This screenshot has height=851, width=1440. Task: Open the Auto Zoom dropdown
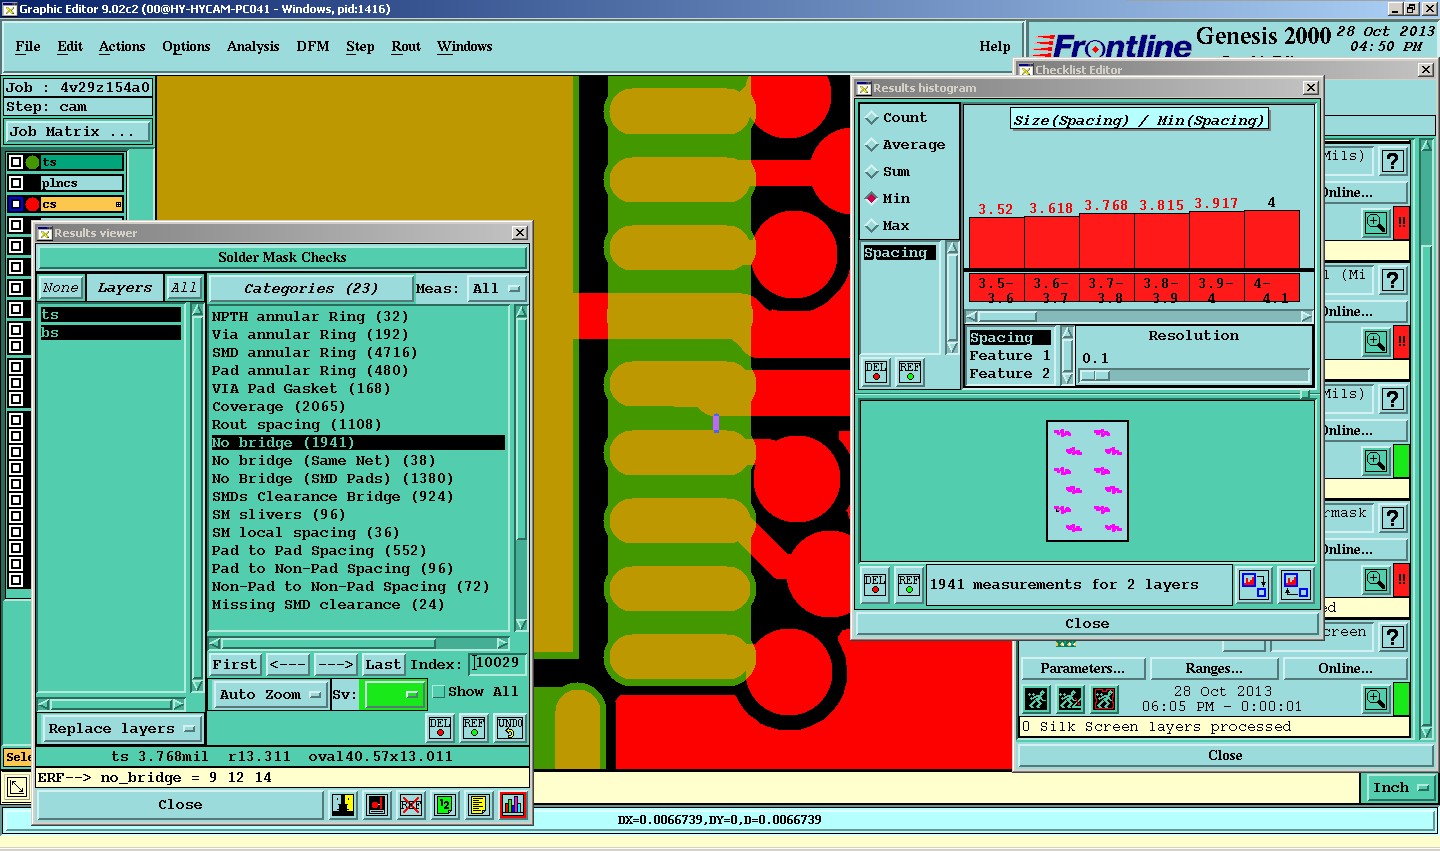pos(270,694)
